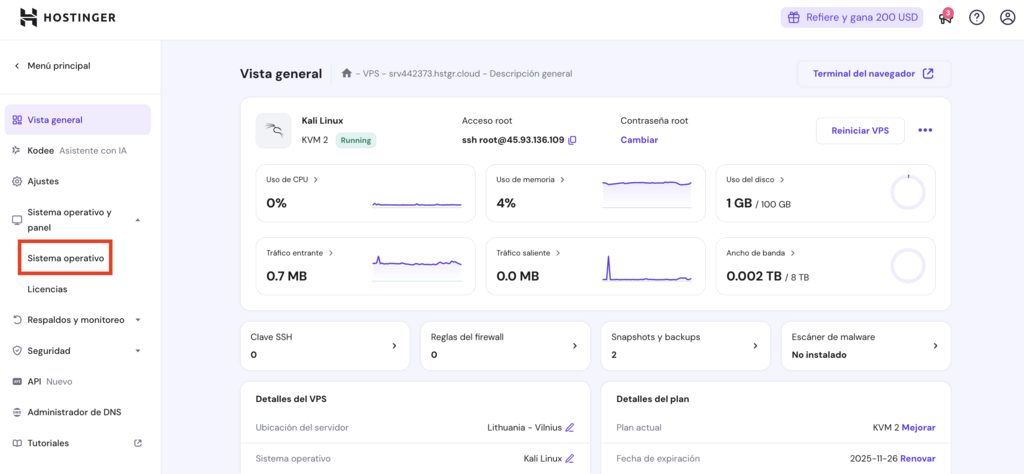Expand Respaldos y monitoreo menu

138,320
